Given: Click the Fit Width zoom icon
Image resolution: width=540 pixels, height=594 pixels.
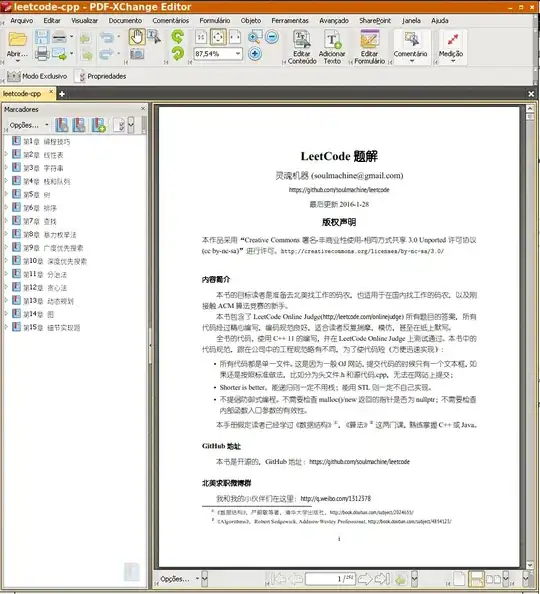Looking at the screenshot, I should 235,37.
